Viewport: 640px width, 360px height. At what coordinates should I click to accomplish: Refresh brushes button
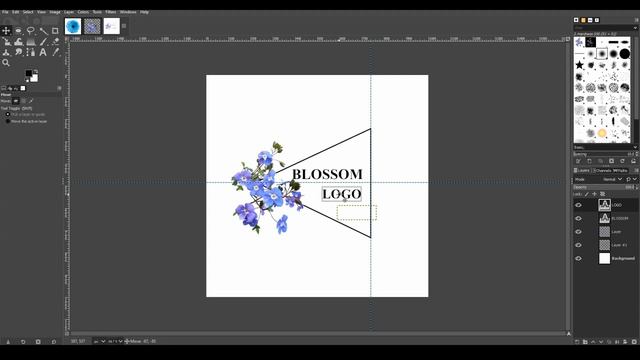pos(622,161)
